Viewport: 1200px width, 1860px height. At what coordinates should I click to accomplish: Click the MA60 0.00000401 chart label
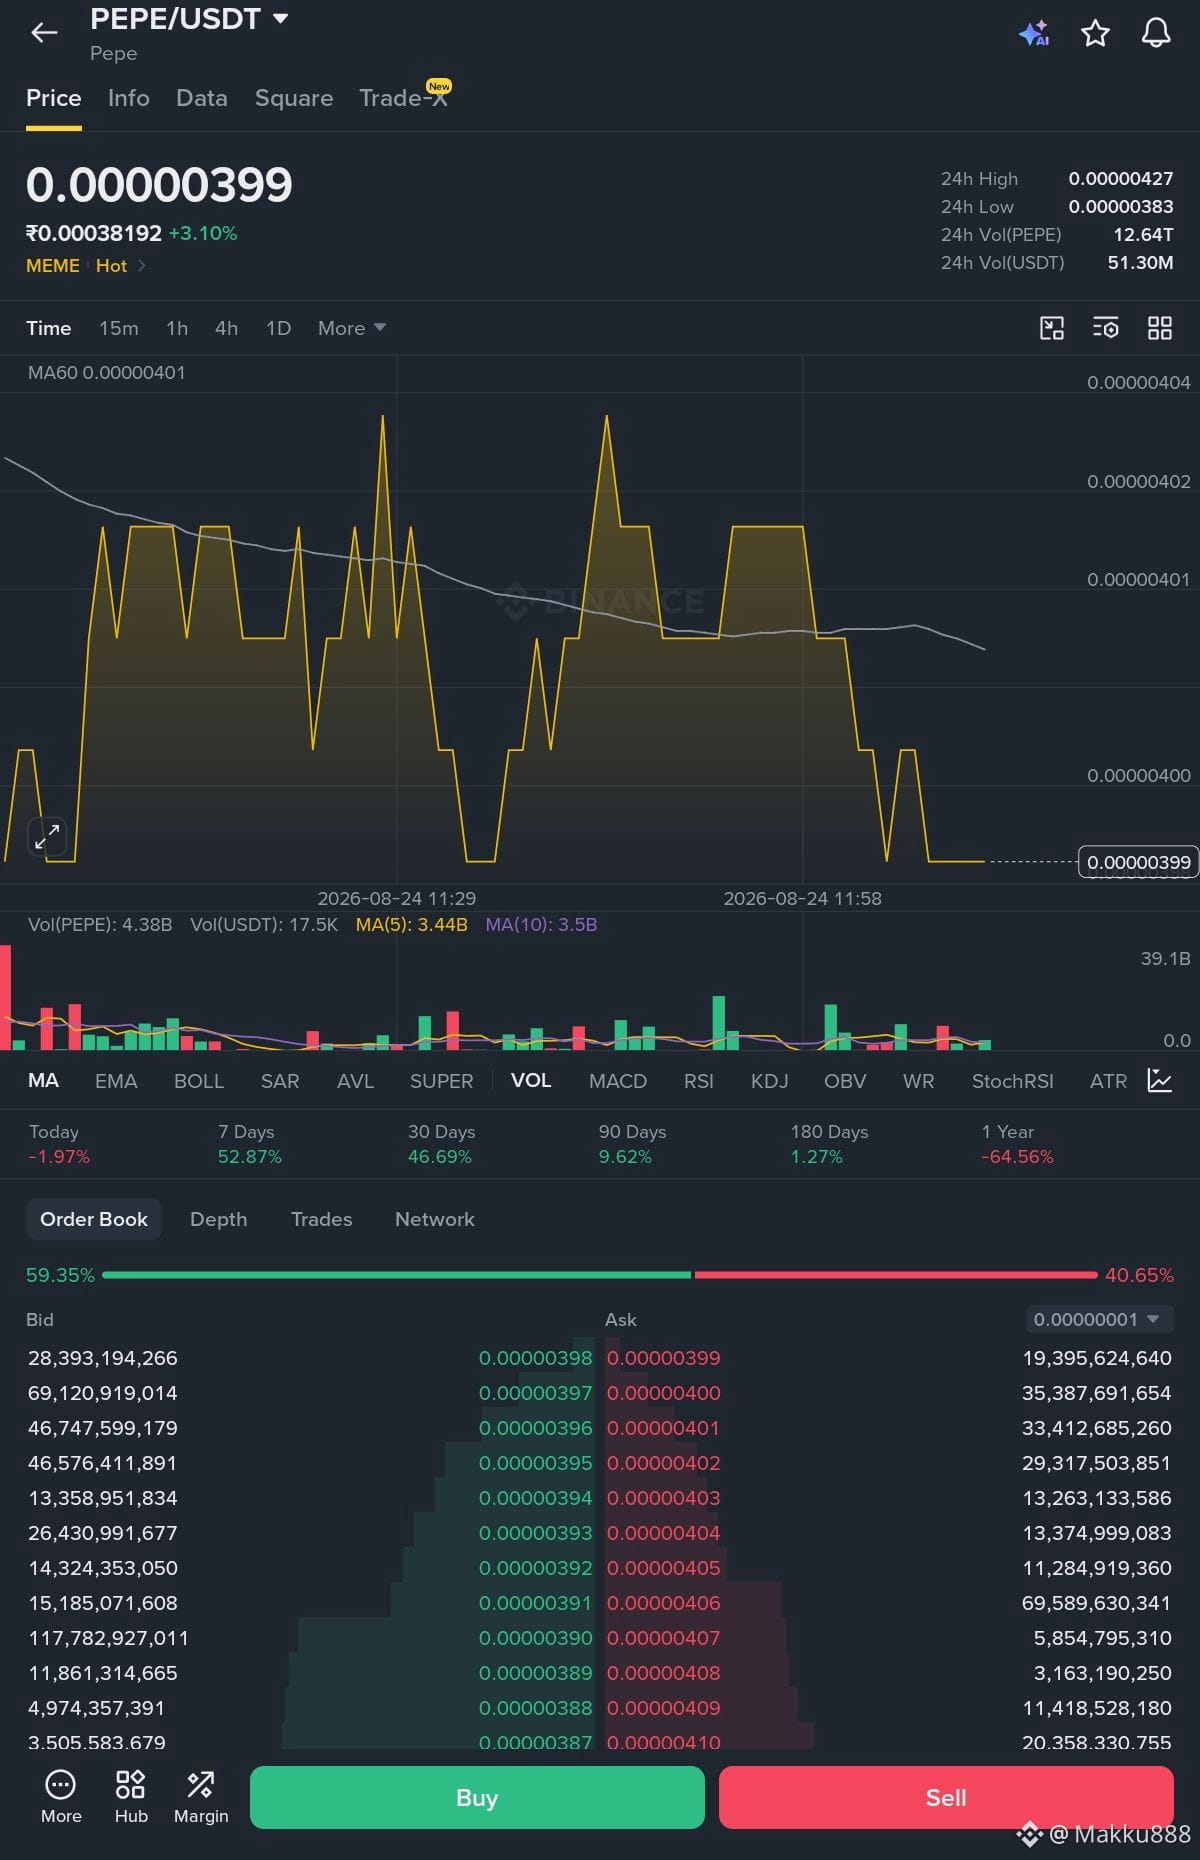click(107, 373)
